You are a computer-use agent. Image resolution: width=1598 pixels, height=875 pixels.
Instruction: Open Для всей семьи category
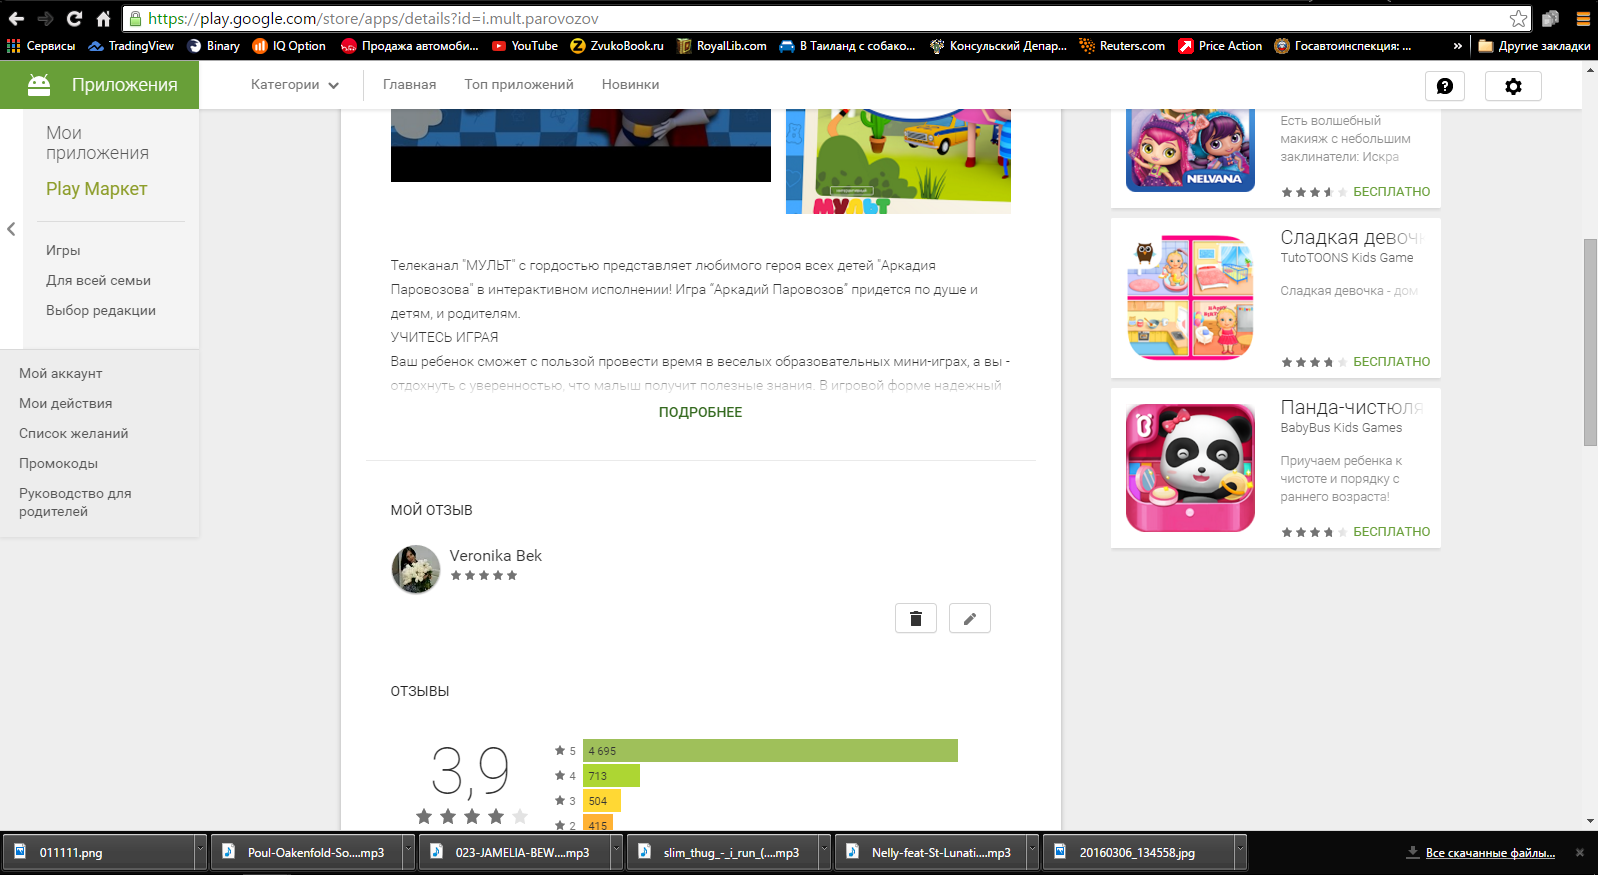tap(98, 281)
